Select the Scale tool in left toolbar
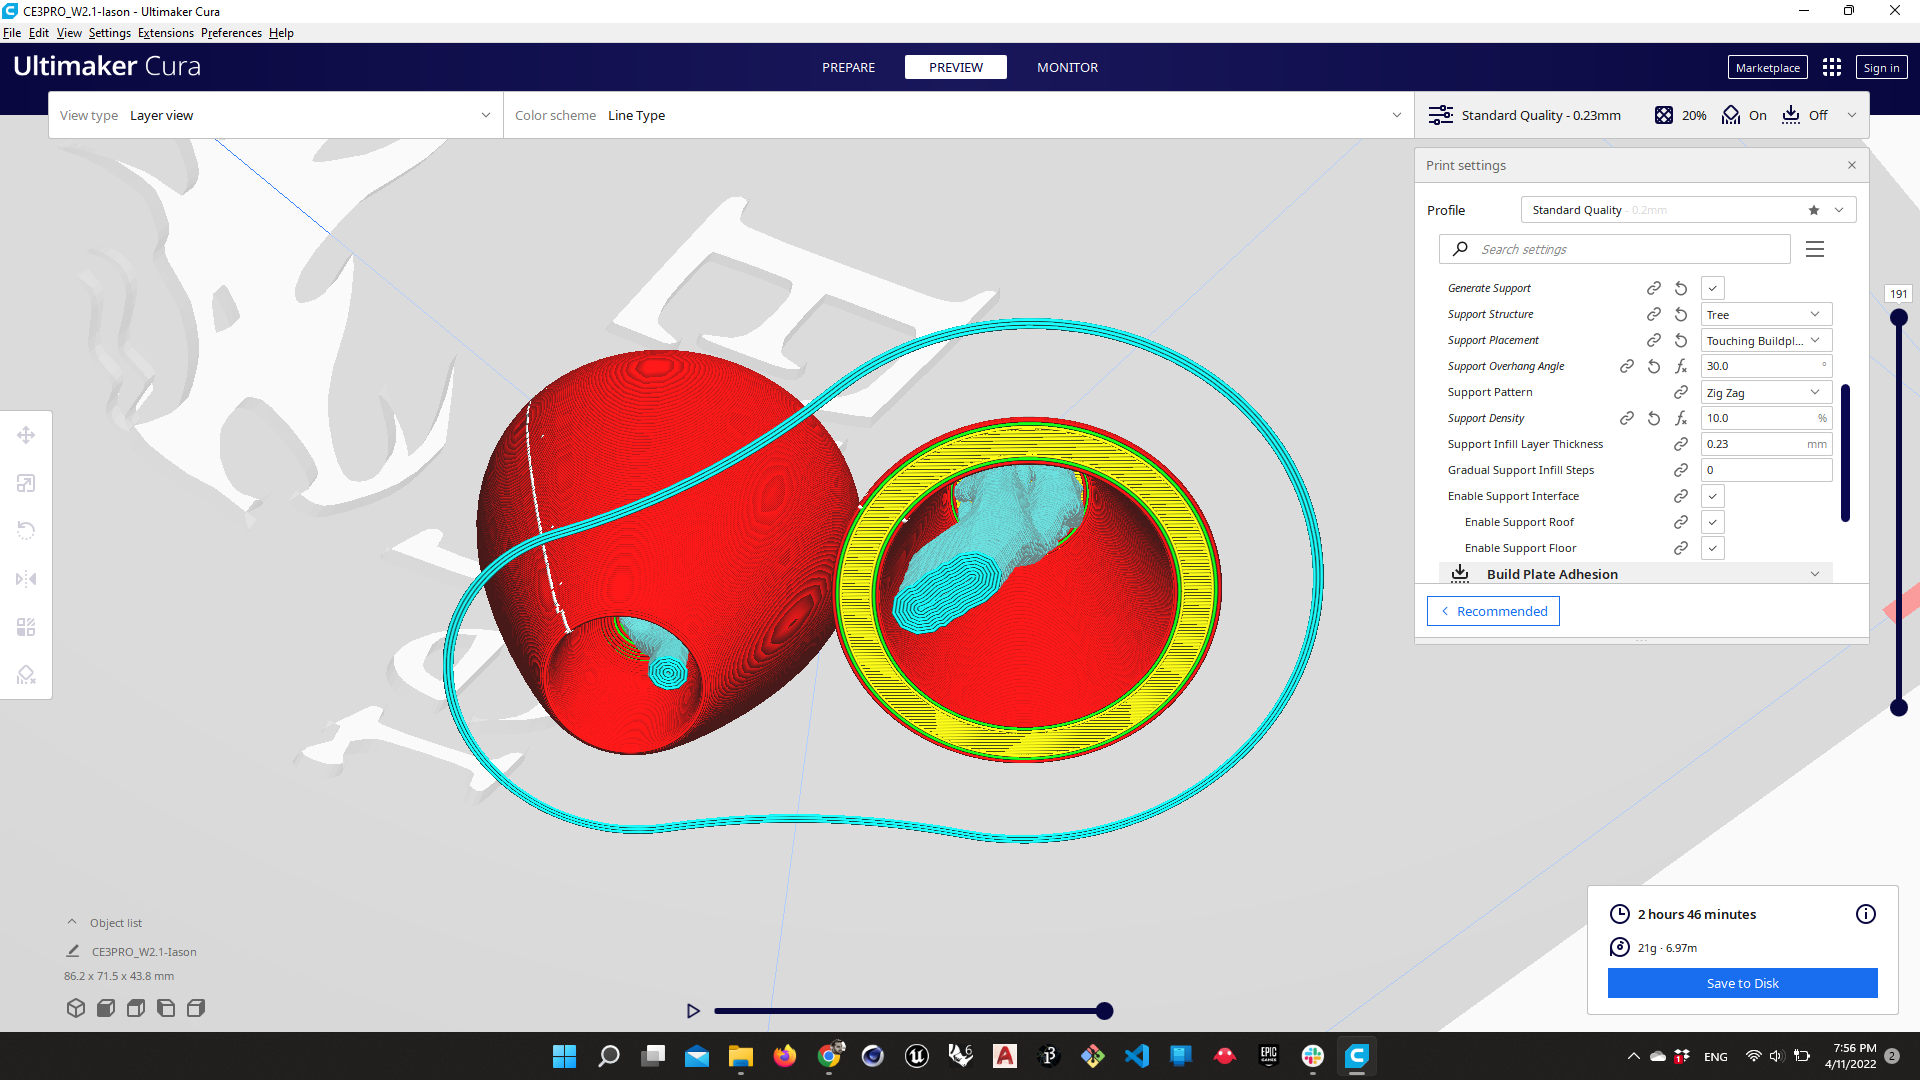The image size is (1920, 1080). (26, 483)
